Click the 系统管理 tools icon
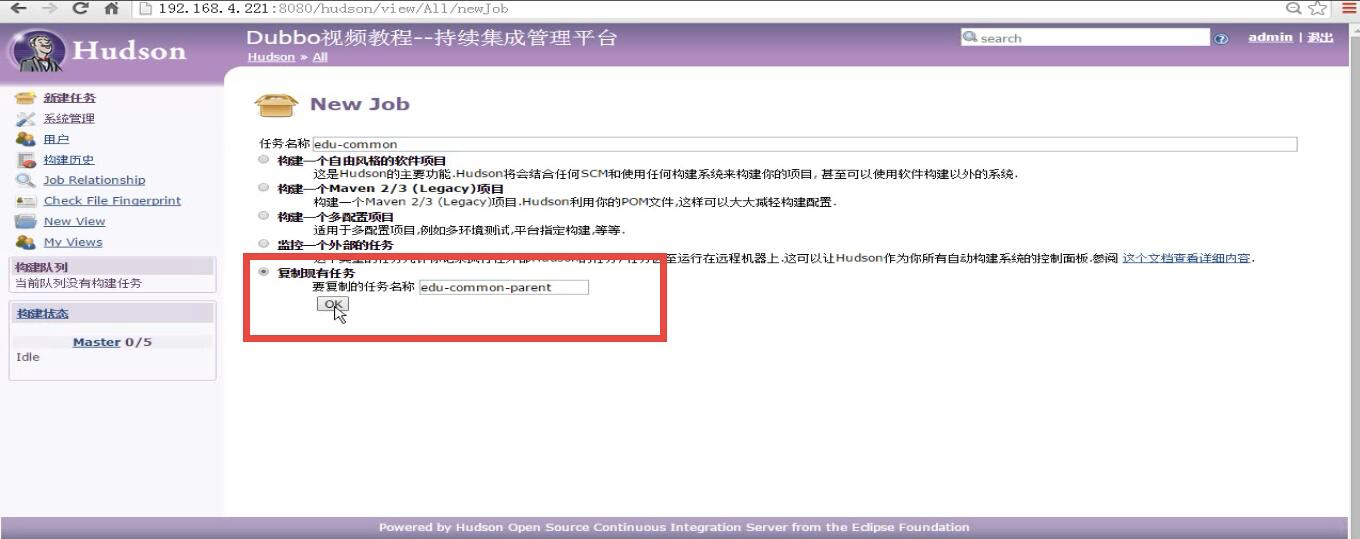Screen dimensions: 1360x539 click(25, 119)
